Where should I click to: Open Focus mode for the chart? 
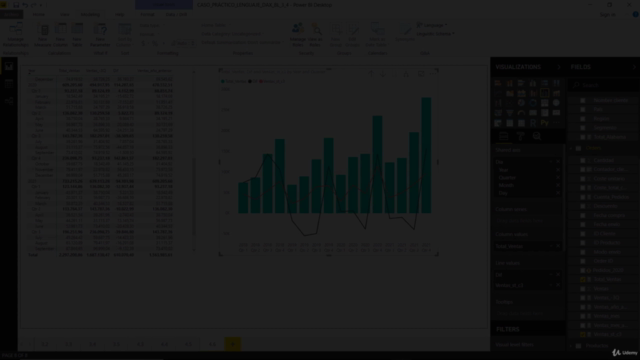(421, 74)
